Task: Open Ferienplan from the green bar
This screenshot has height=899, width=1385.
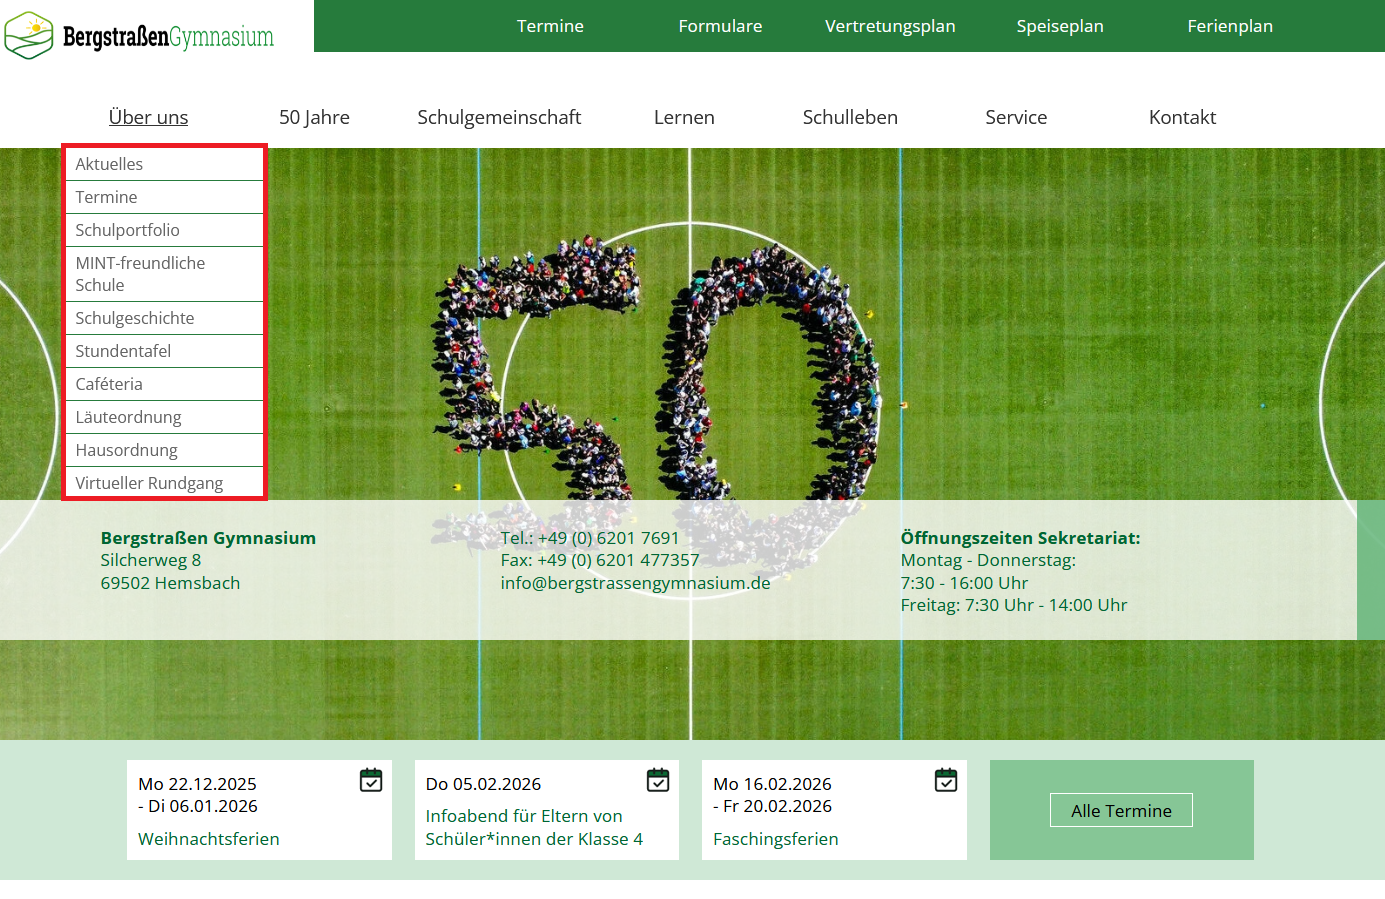Action: 1229,26
